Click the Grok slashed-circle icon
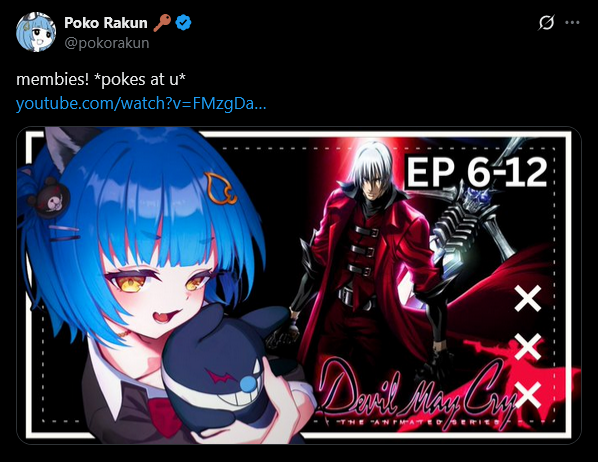This screenshot has width=598, height=462. click(546, 23)
